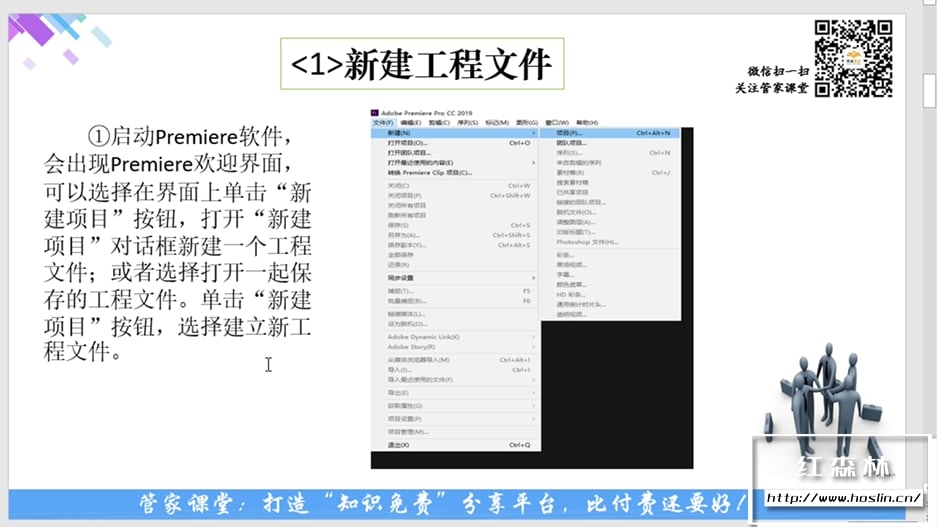The image size is (937, 527).
Task: Select 素材箱(B) Ctrl+/ in submenu
Action: 610,173
